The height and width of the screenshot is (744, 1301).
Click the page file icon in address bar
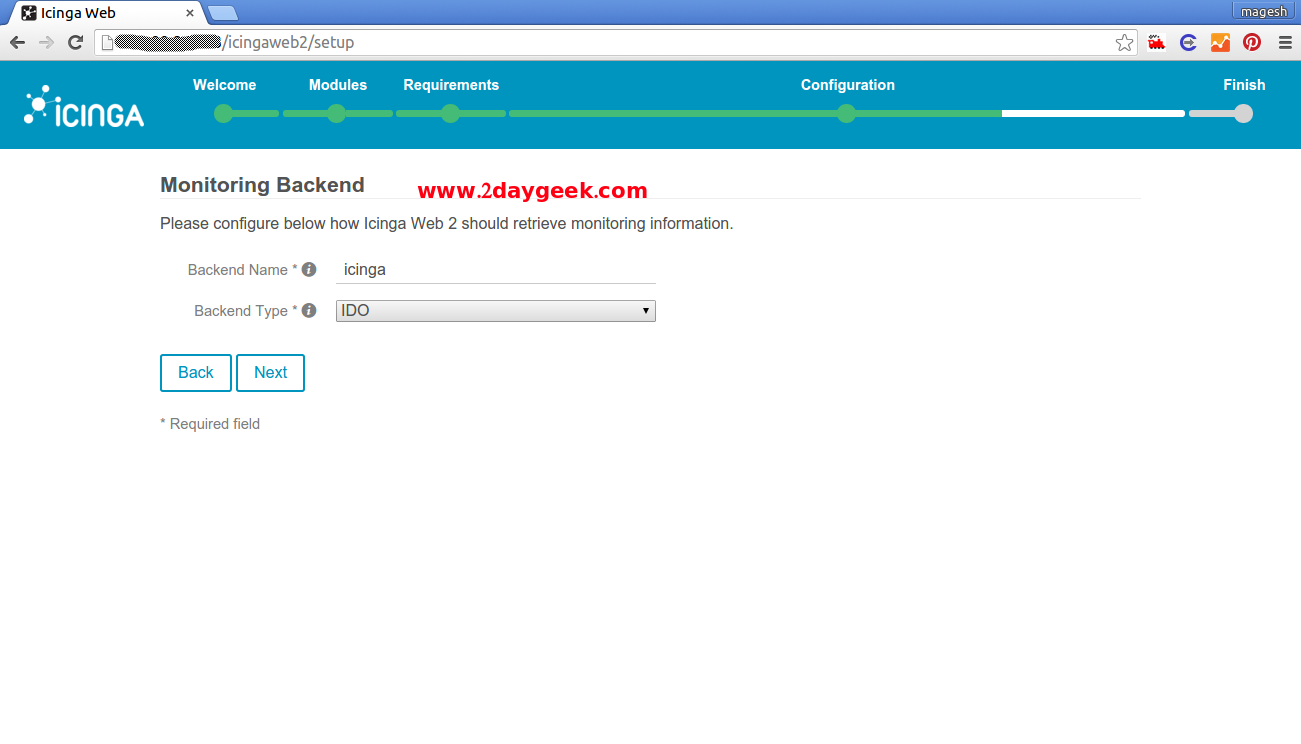point(108,42)
